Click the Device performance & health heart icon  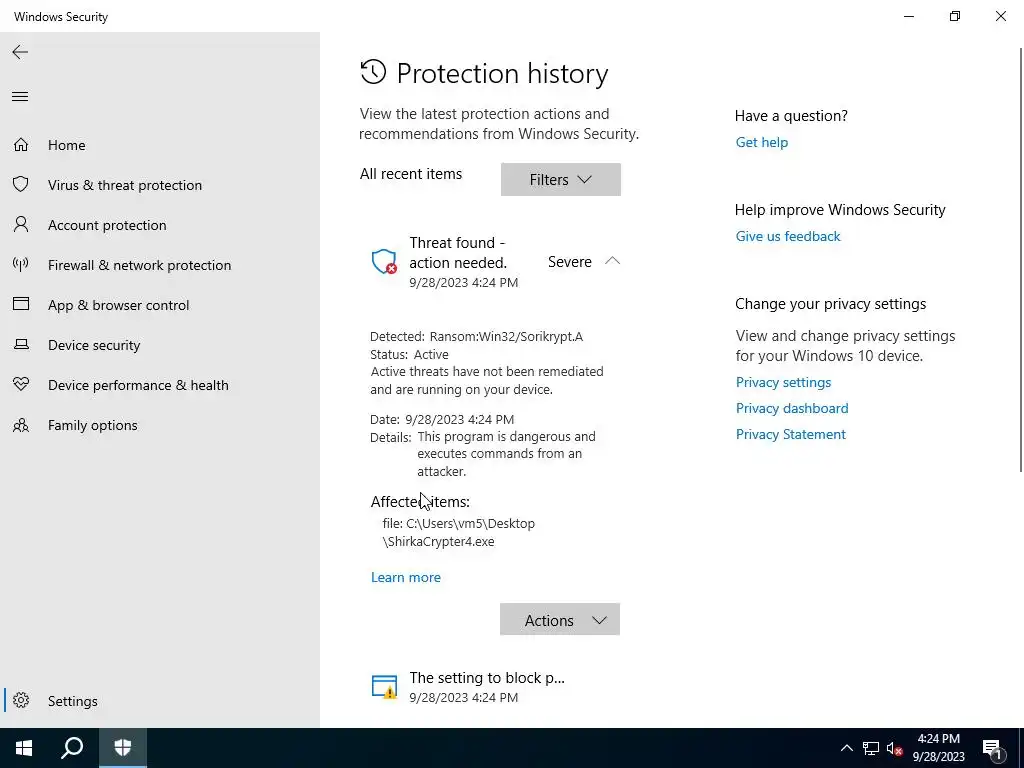pyautogui.click(x=21, y=385)
